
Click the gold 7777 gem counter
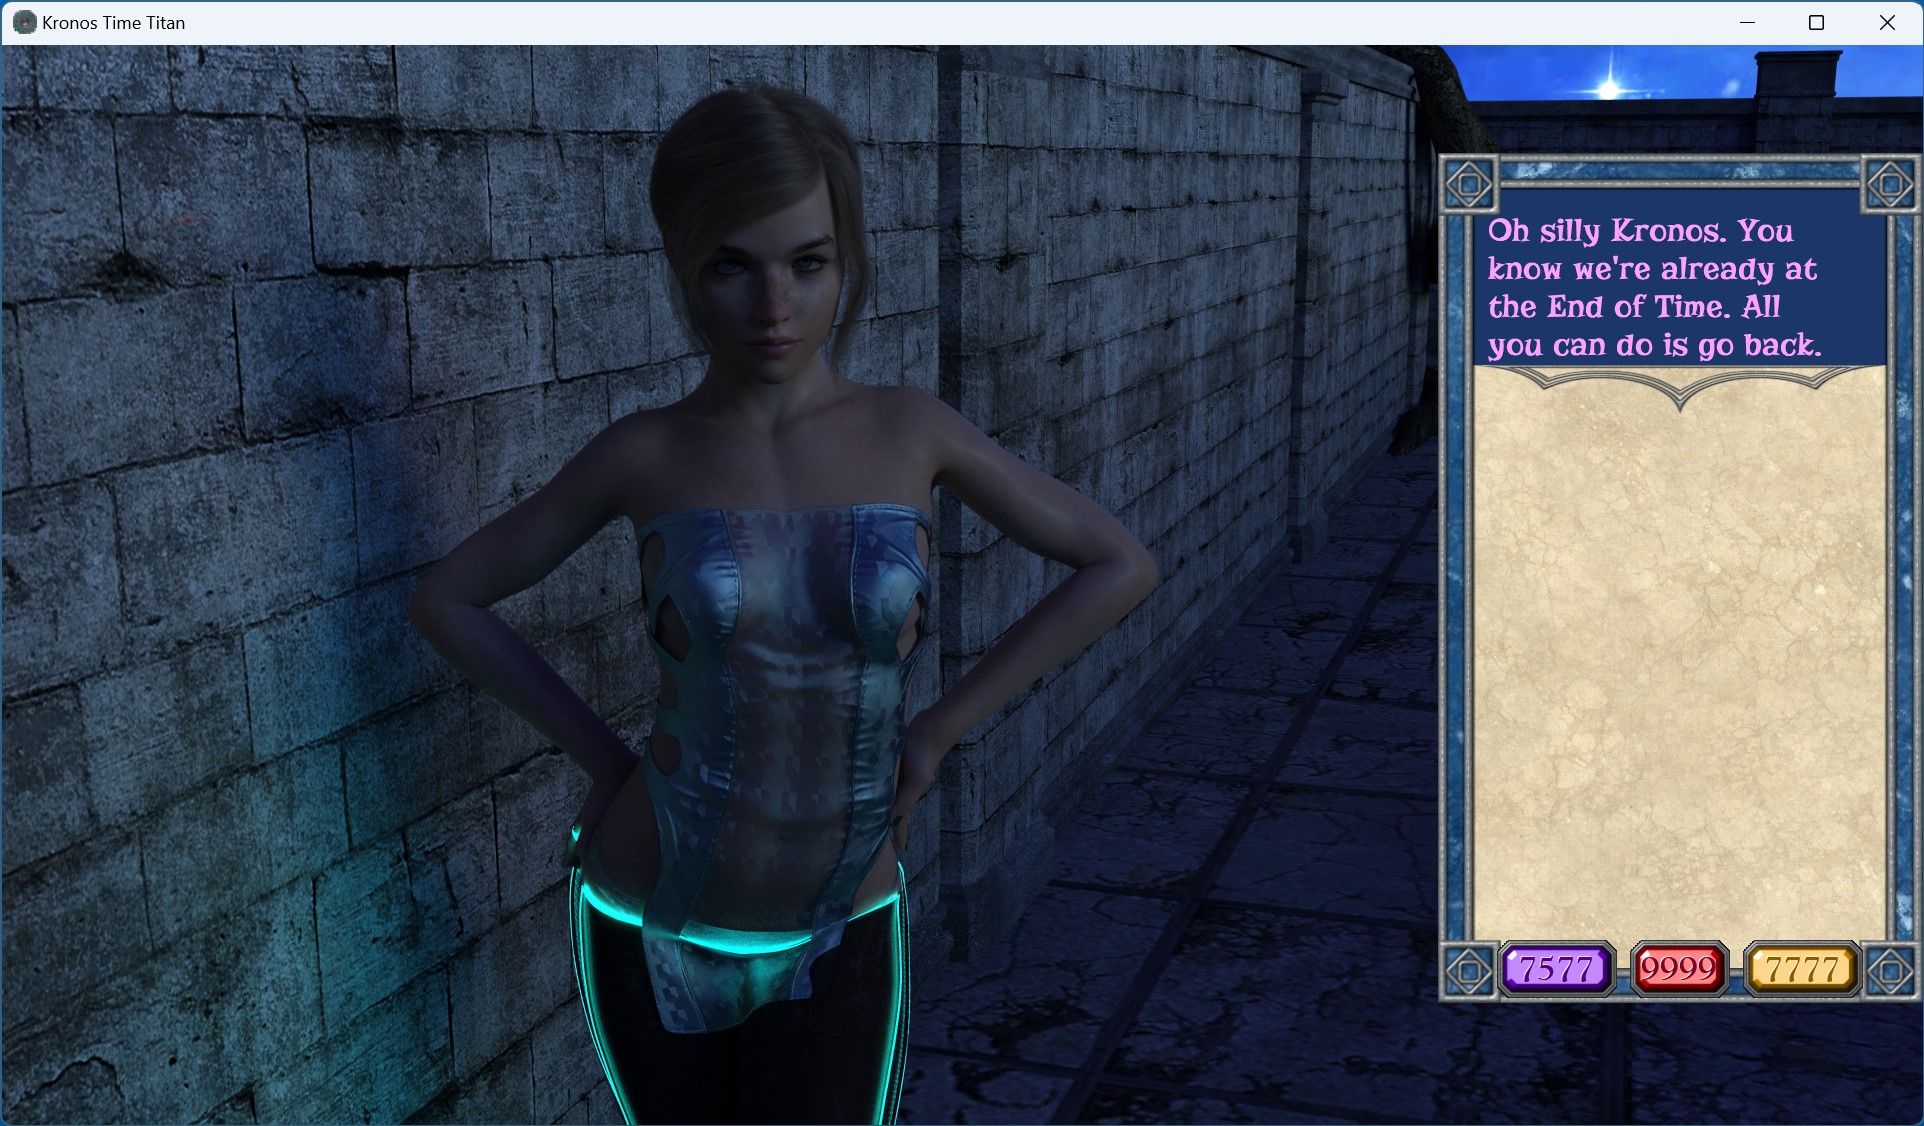[x=1802, y=968]
